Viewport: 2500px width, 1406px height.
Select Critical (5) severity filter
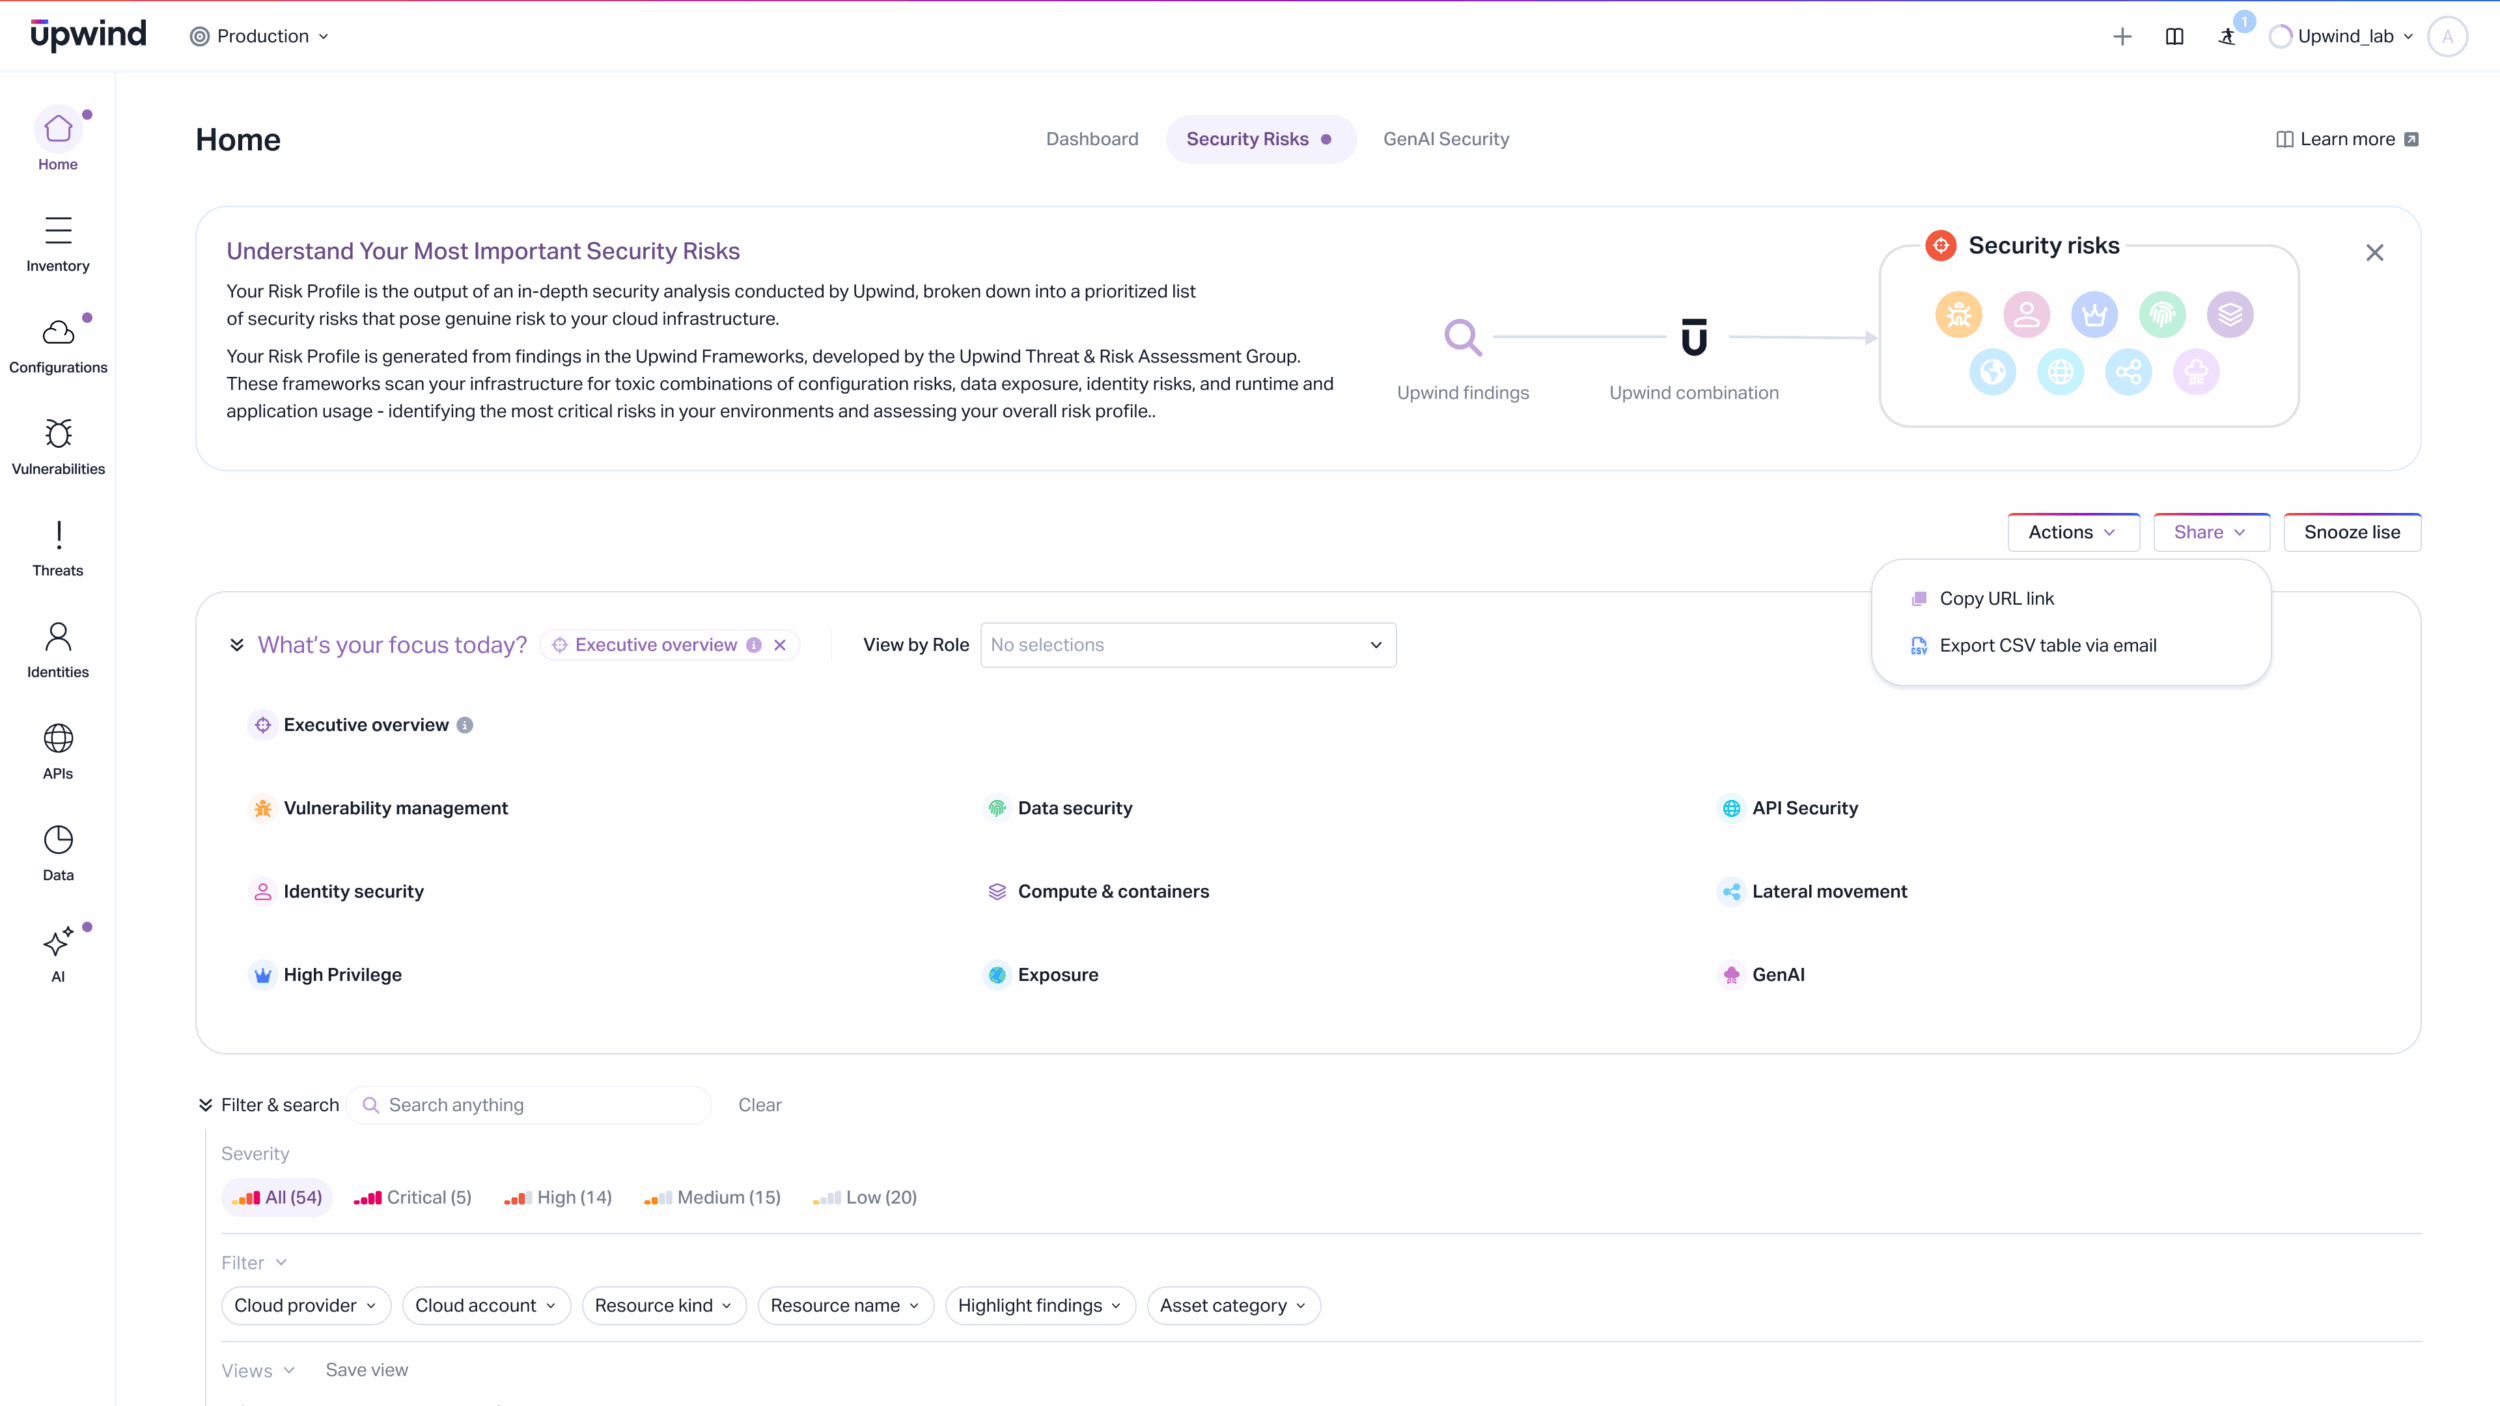coord(413,1197)
